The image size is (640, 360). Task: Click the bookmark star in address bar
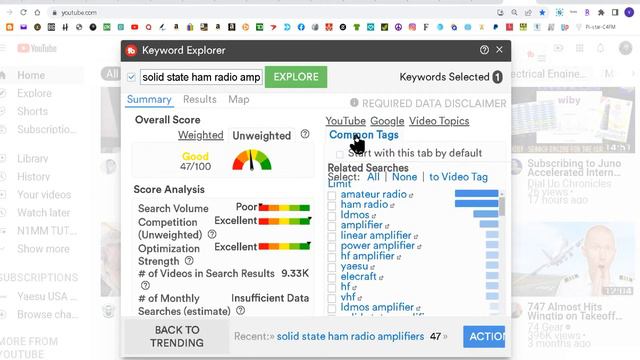[542, 13]
